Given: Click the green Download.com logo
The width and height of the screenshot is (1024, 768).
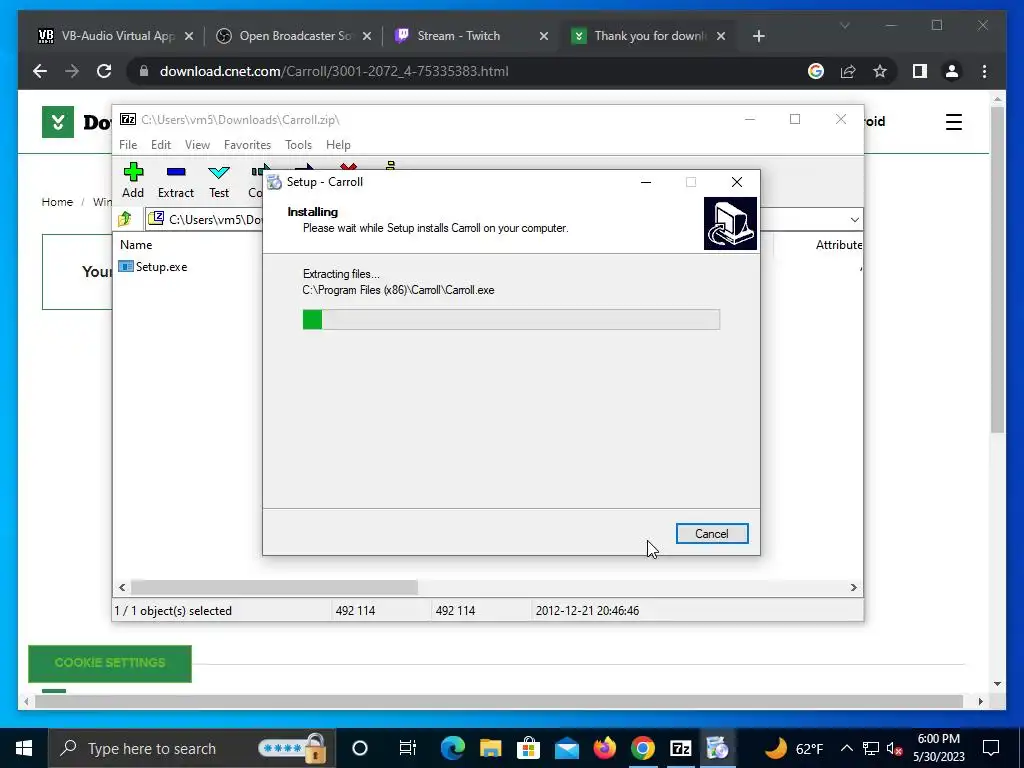Looking at the screenshot, I should pyautogui.click(x=58, y=121).
